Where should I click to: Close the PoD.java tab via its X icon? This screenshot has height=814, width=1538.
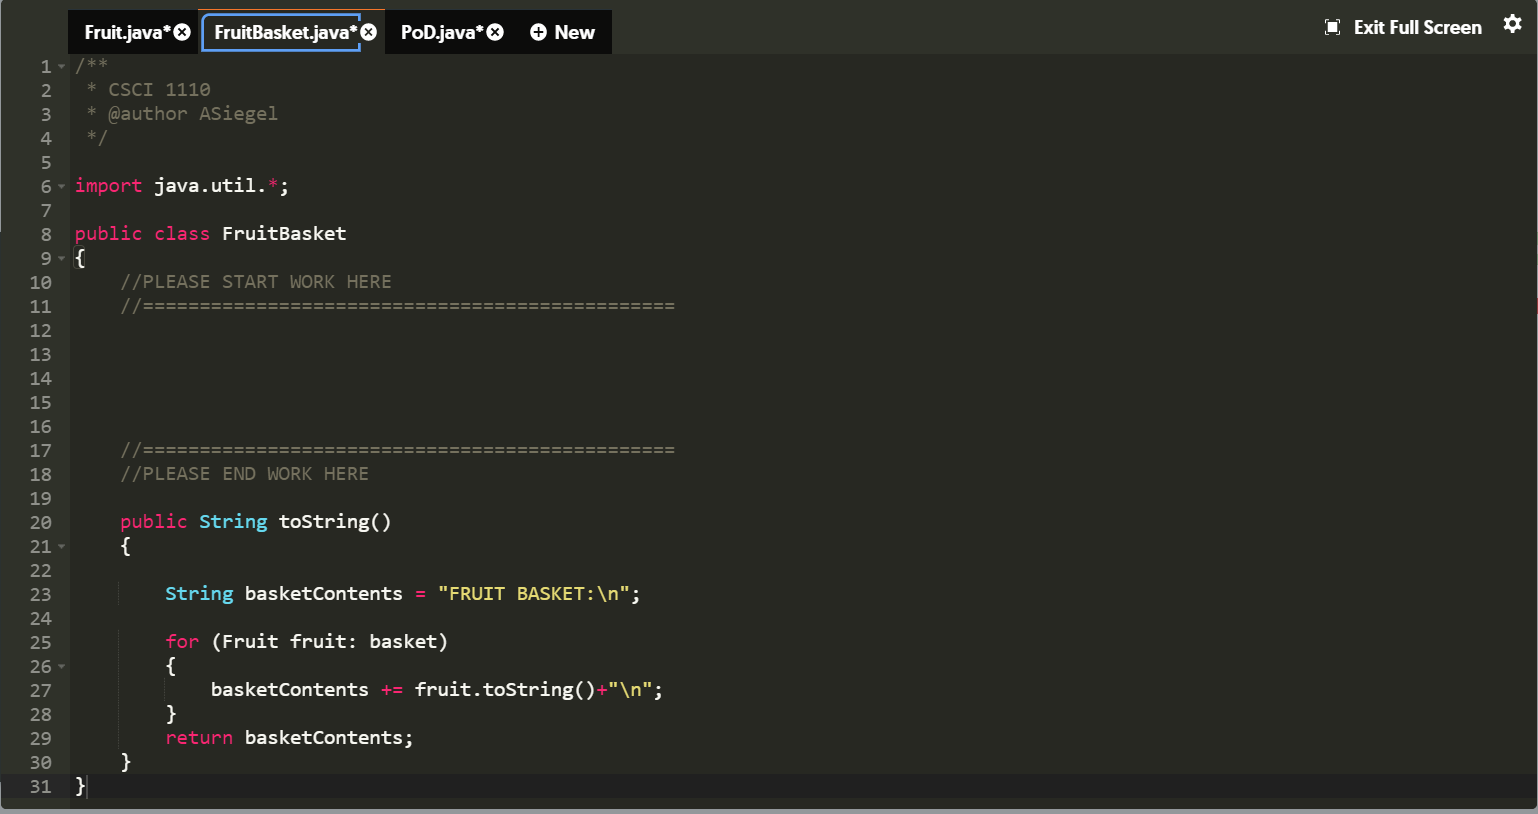[x=495, y=31]
